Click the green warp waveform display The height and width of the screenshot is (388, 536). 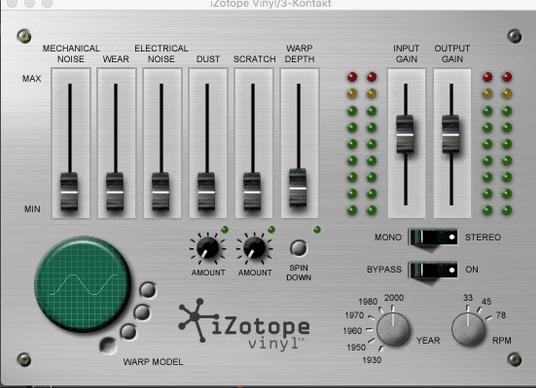coord(82,285)
